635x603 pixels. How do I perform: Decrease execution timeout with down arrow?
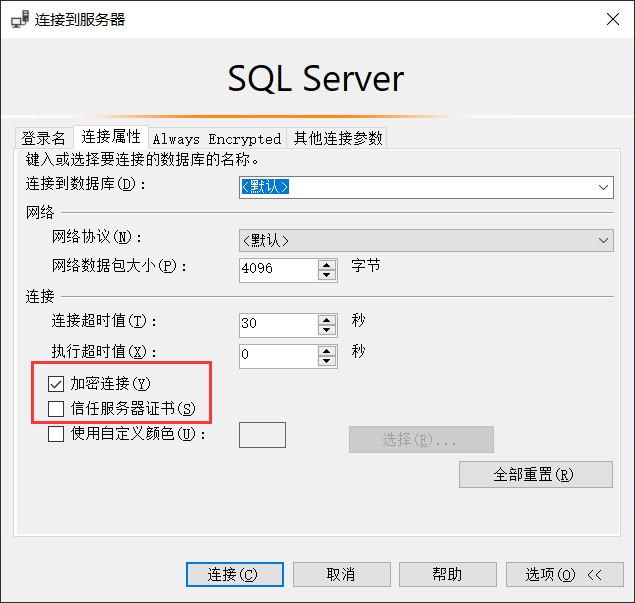tap(326, 361)
